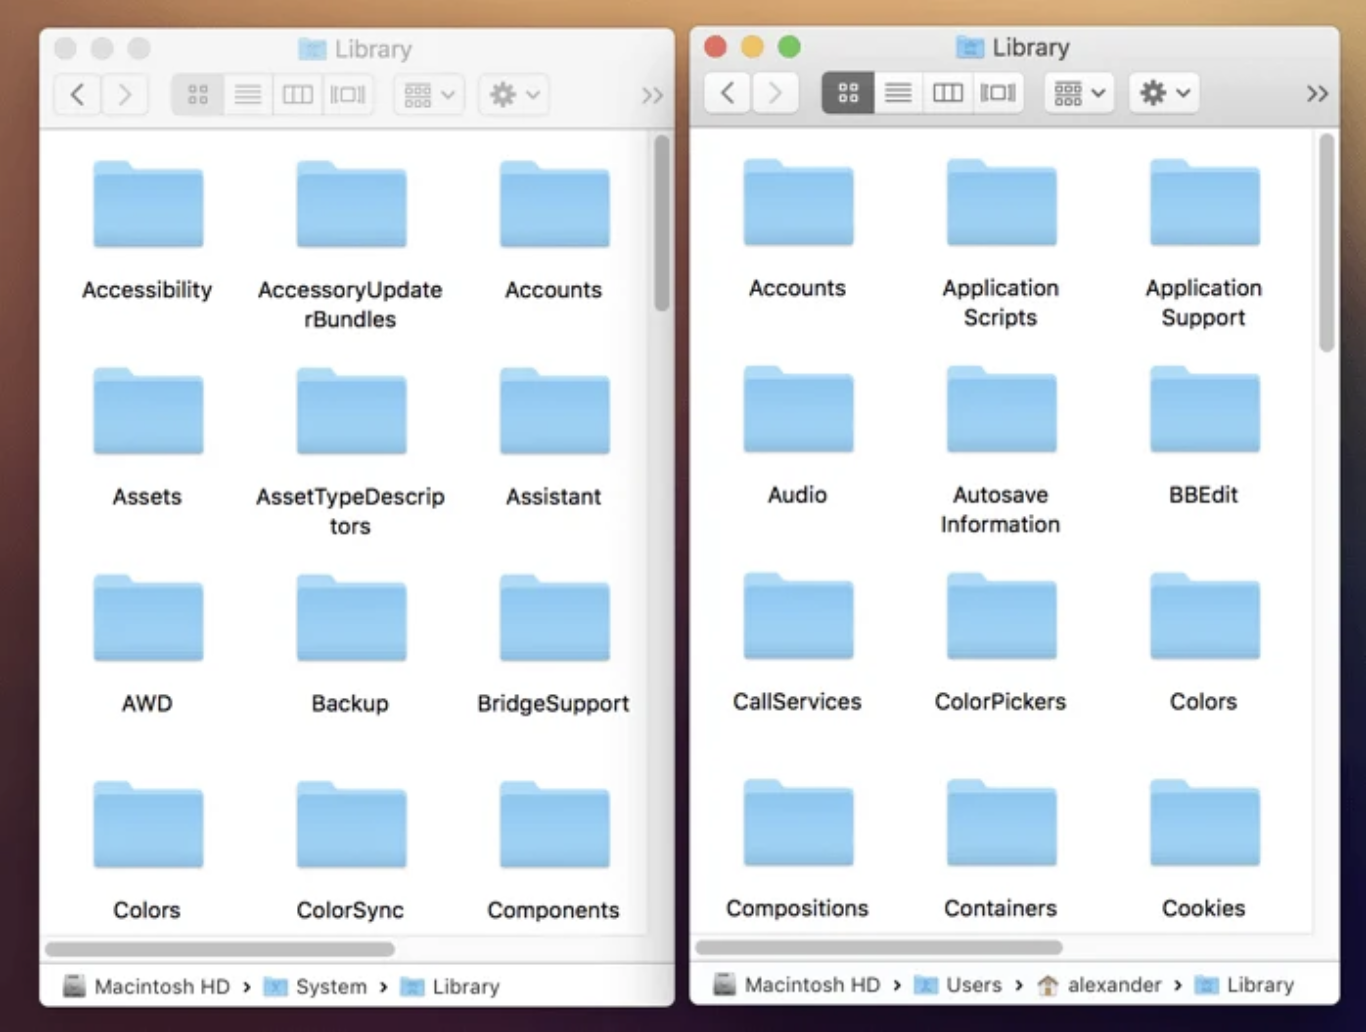
Task: Open the arrange-by dropdown in left window
Action: tap(429, 95)
